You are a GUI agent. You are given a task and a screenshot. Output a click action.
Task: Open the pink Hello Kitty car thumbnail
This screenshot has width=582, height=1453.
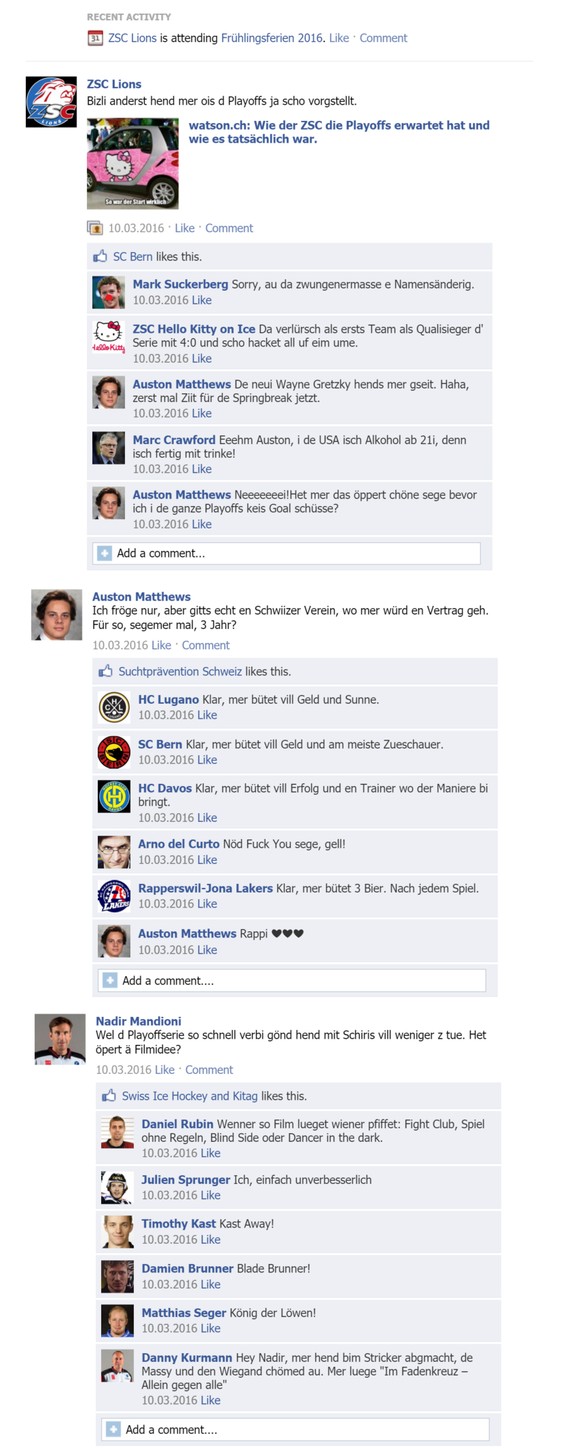pos(133,164)
